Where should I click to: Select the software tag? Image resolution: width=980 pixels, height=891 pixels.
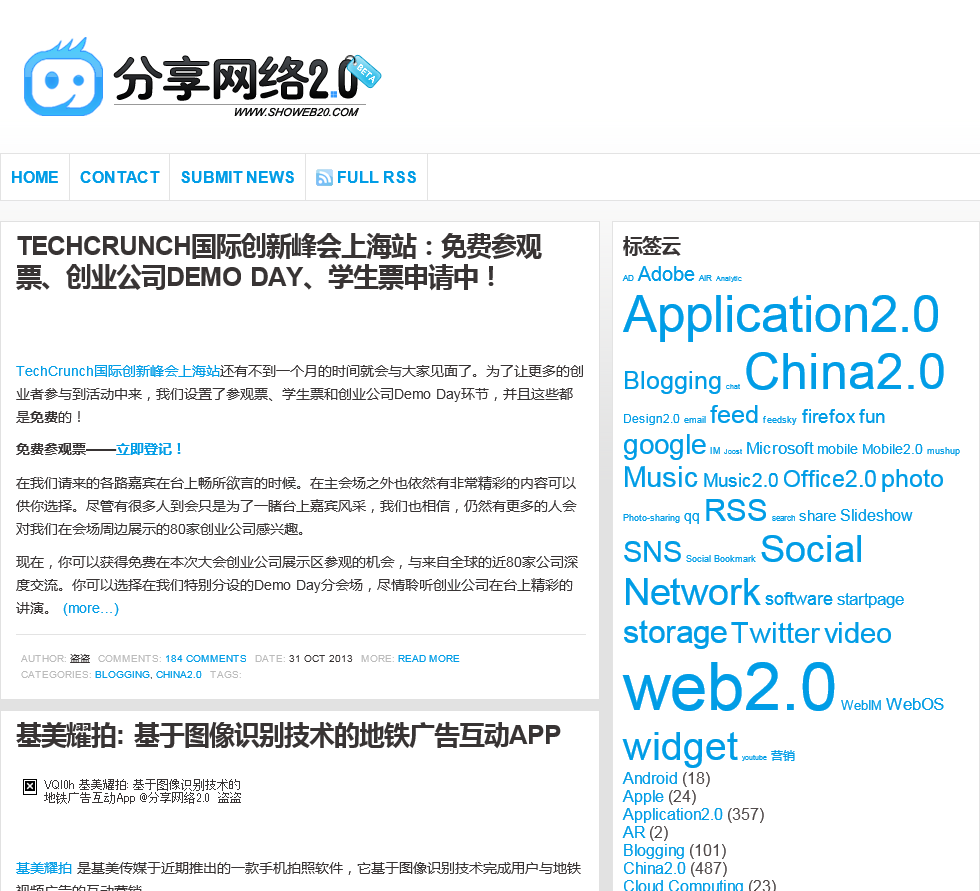pos(799,599)
